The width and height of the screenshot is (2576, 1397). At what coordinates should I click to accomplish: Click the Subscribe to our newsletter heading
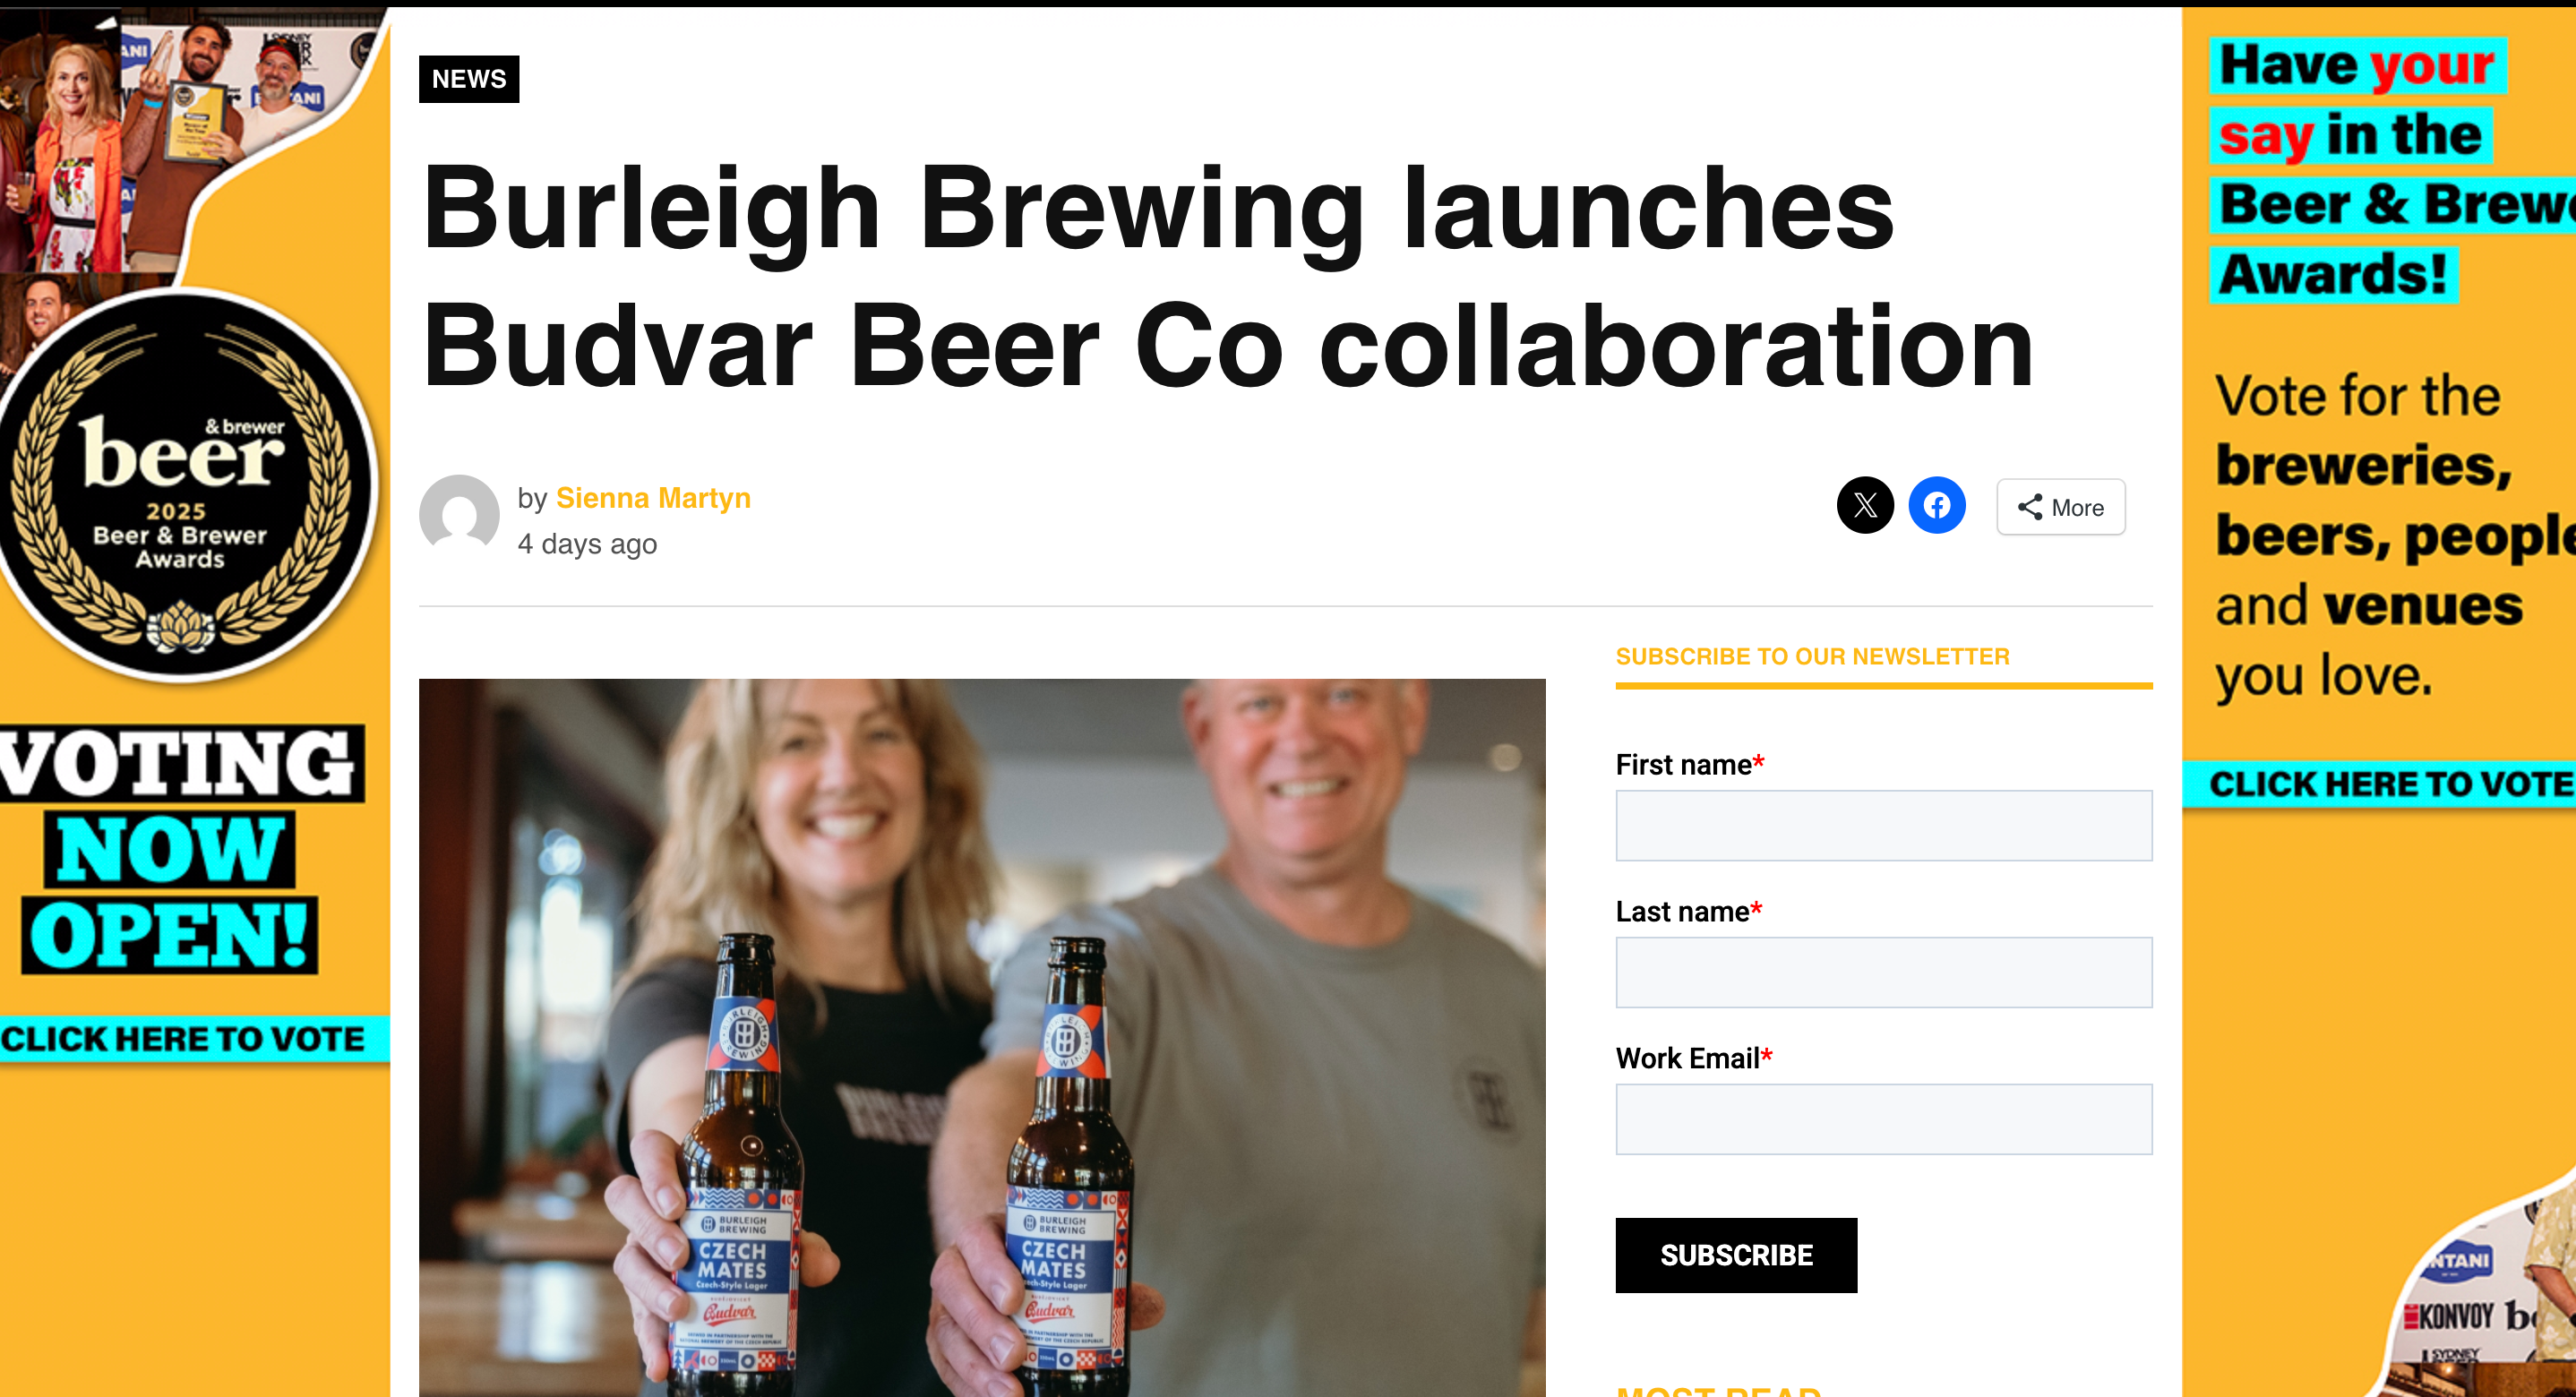coord(1812,656)
